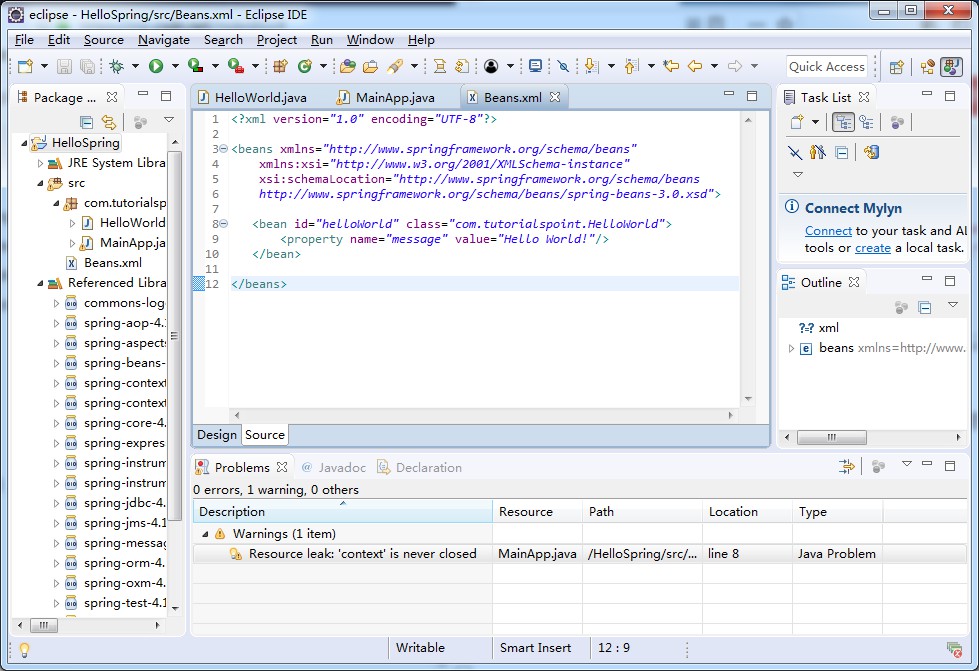
Task: Click the Monitor display icon in the toolbar
Action: coord(535,66)
